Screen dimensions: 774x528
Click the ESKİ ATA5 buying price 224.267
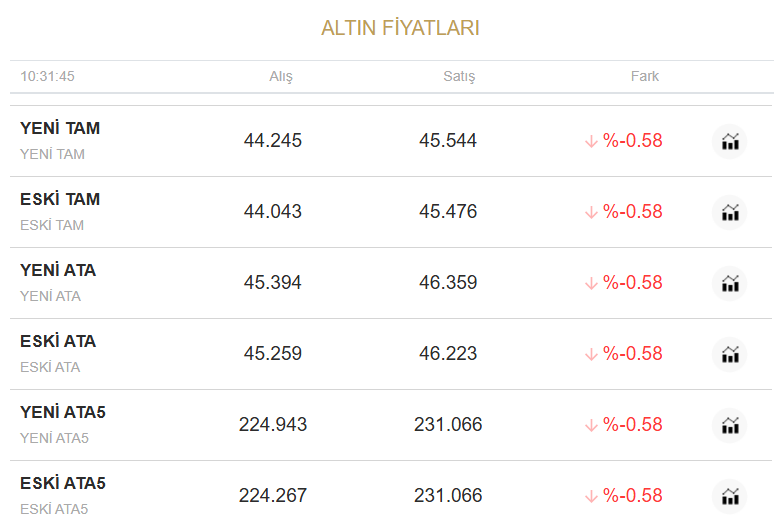pos(273,496)
